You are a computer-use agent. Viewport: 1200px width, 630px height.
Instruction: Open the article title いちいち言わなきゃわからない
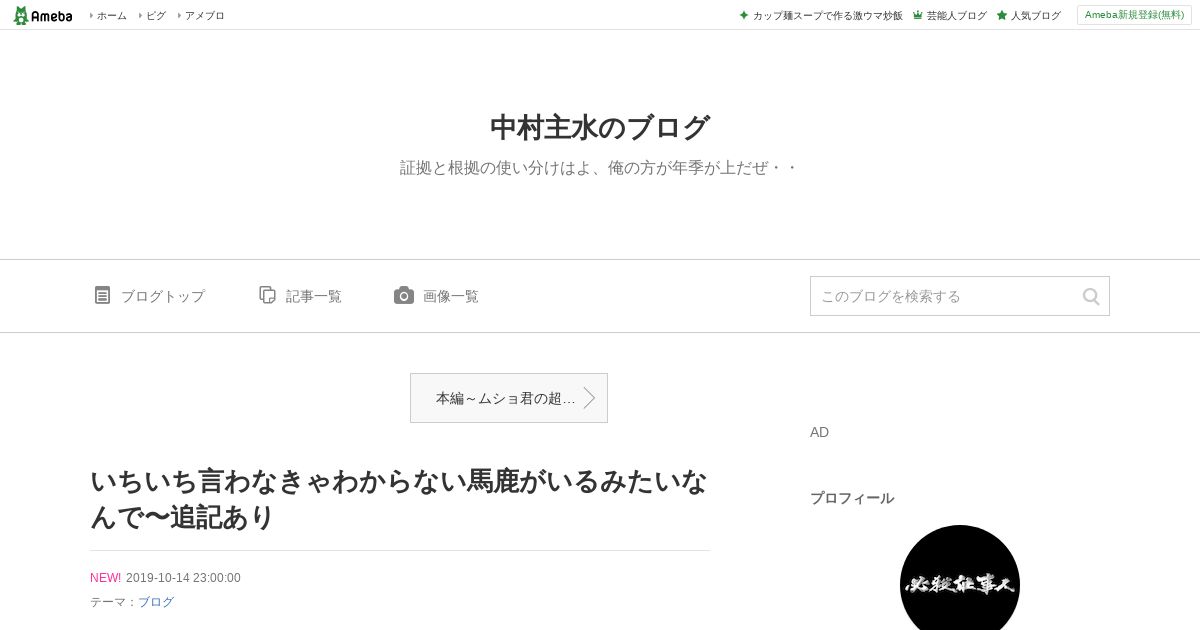tap(399, 499)
